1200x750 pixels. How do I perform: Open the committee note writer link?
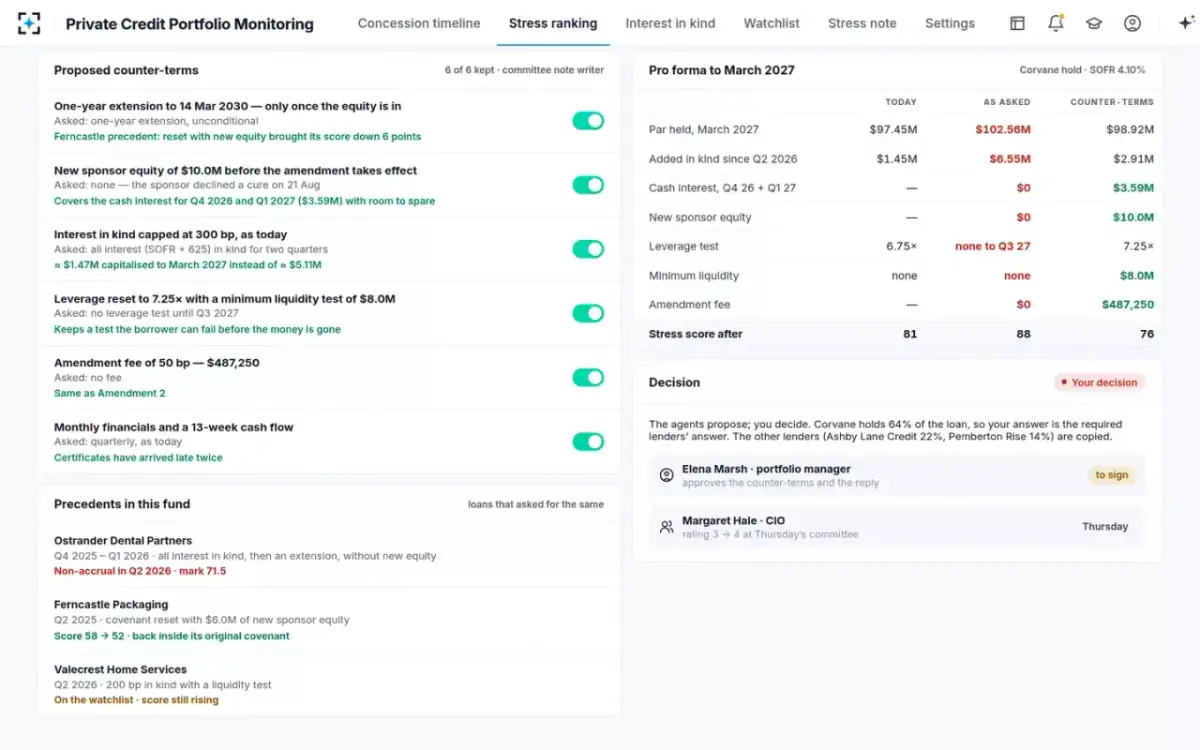pyautogui.click(x=553, y=70)
